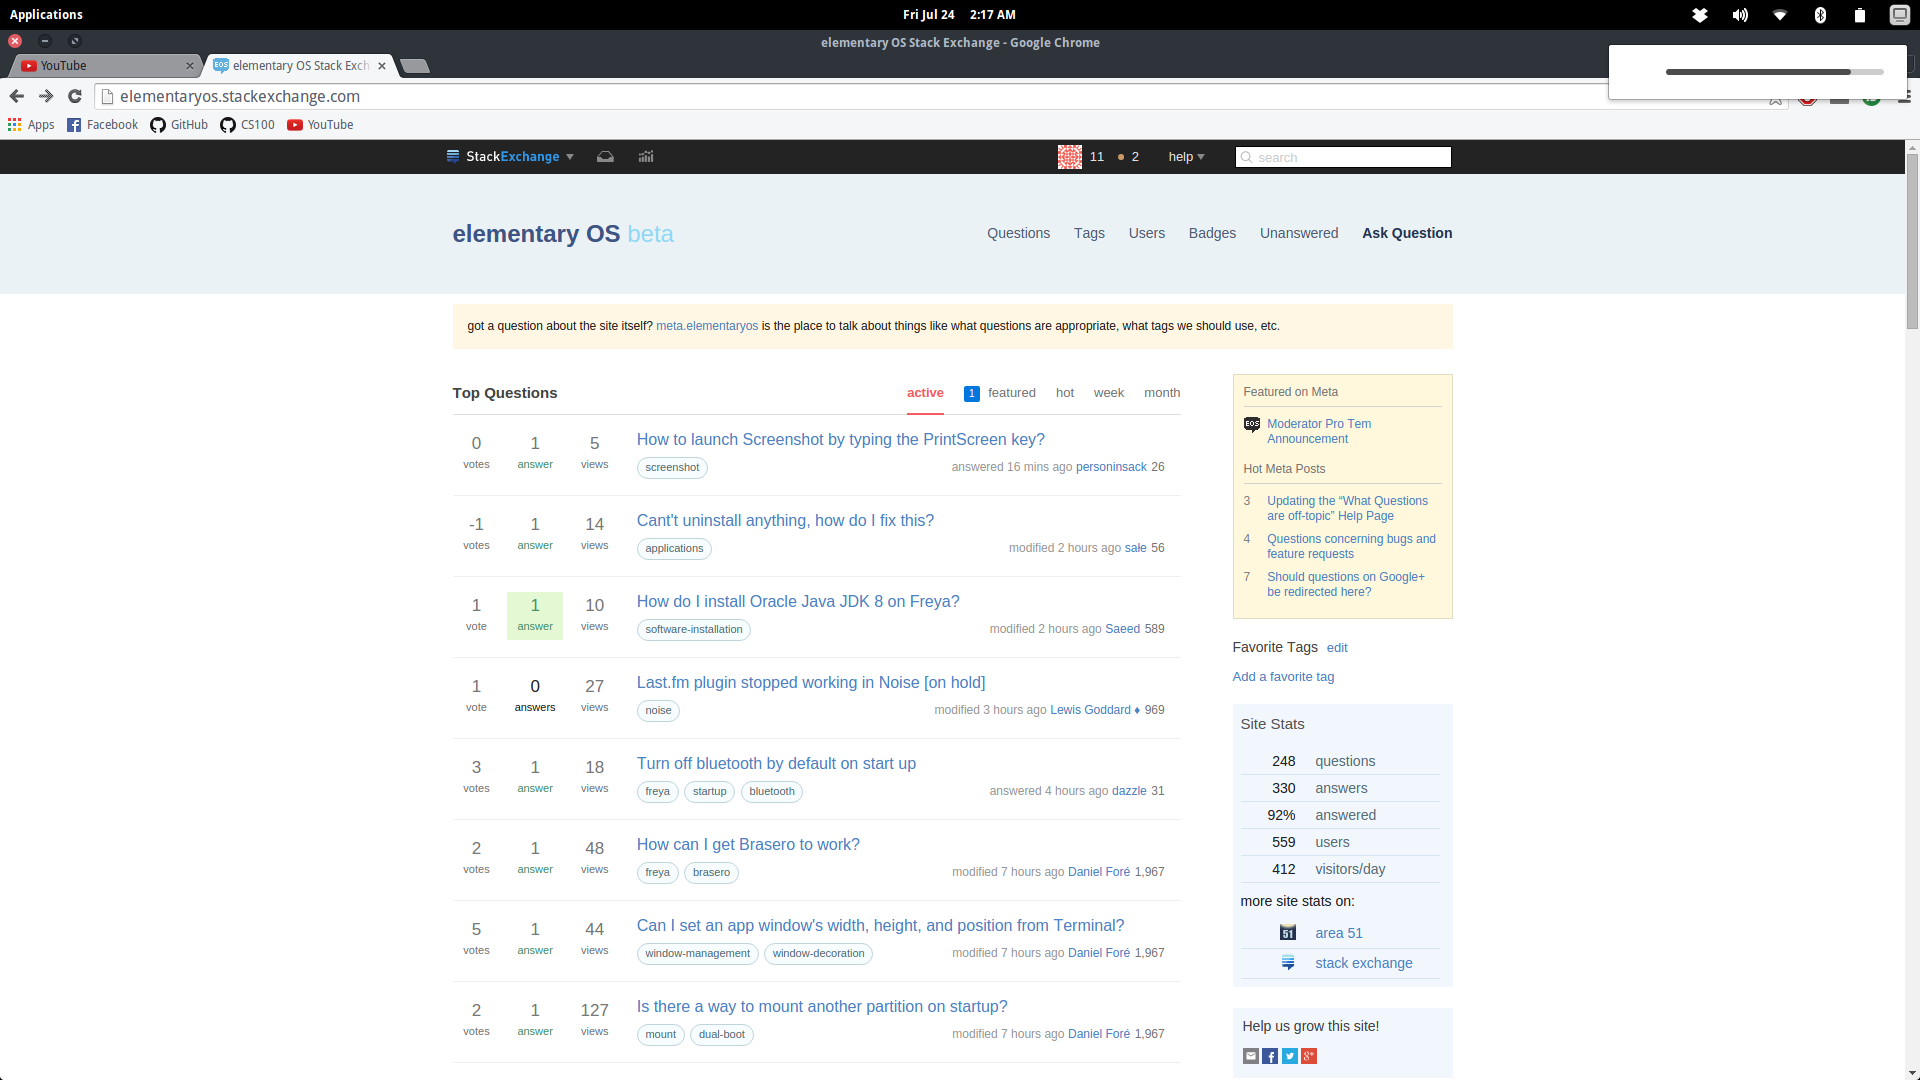
Task: Open the Moderator Pro Tem Announcement link
Action: pyautogui.click(x=1318, y=431)
